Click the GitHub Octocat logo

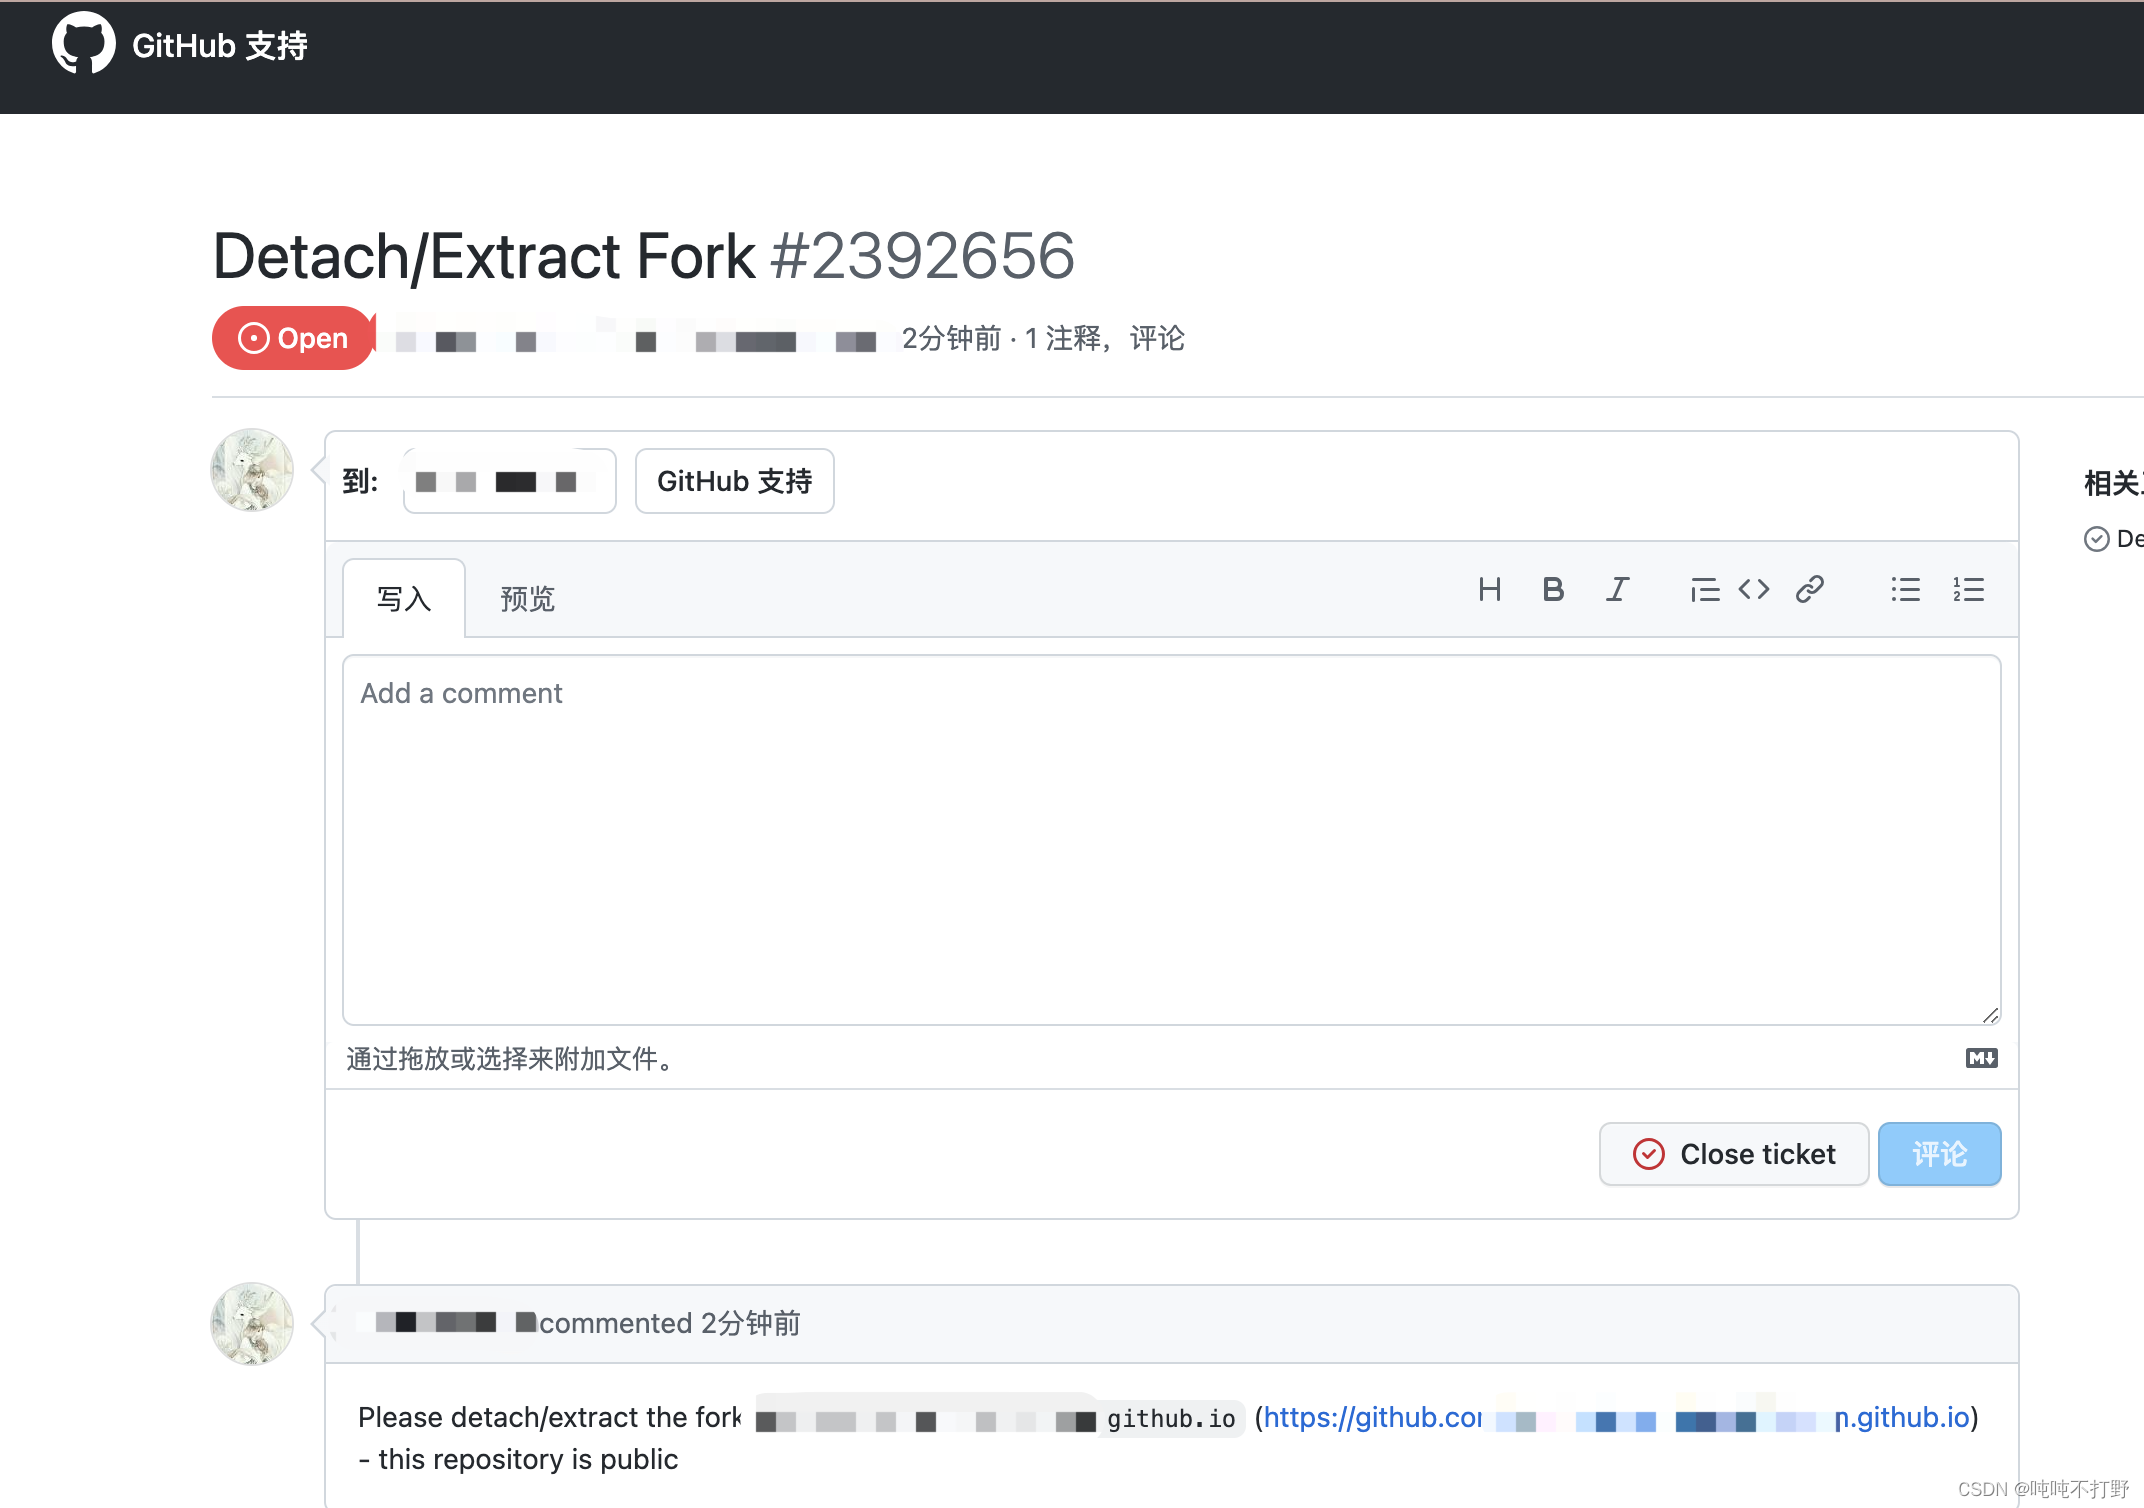pyautogui.click(x=83, y=44)
